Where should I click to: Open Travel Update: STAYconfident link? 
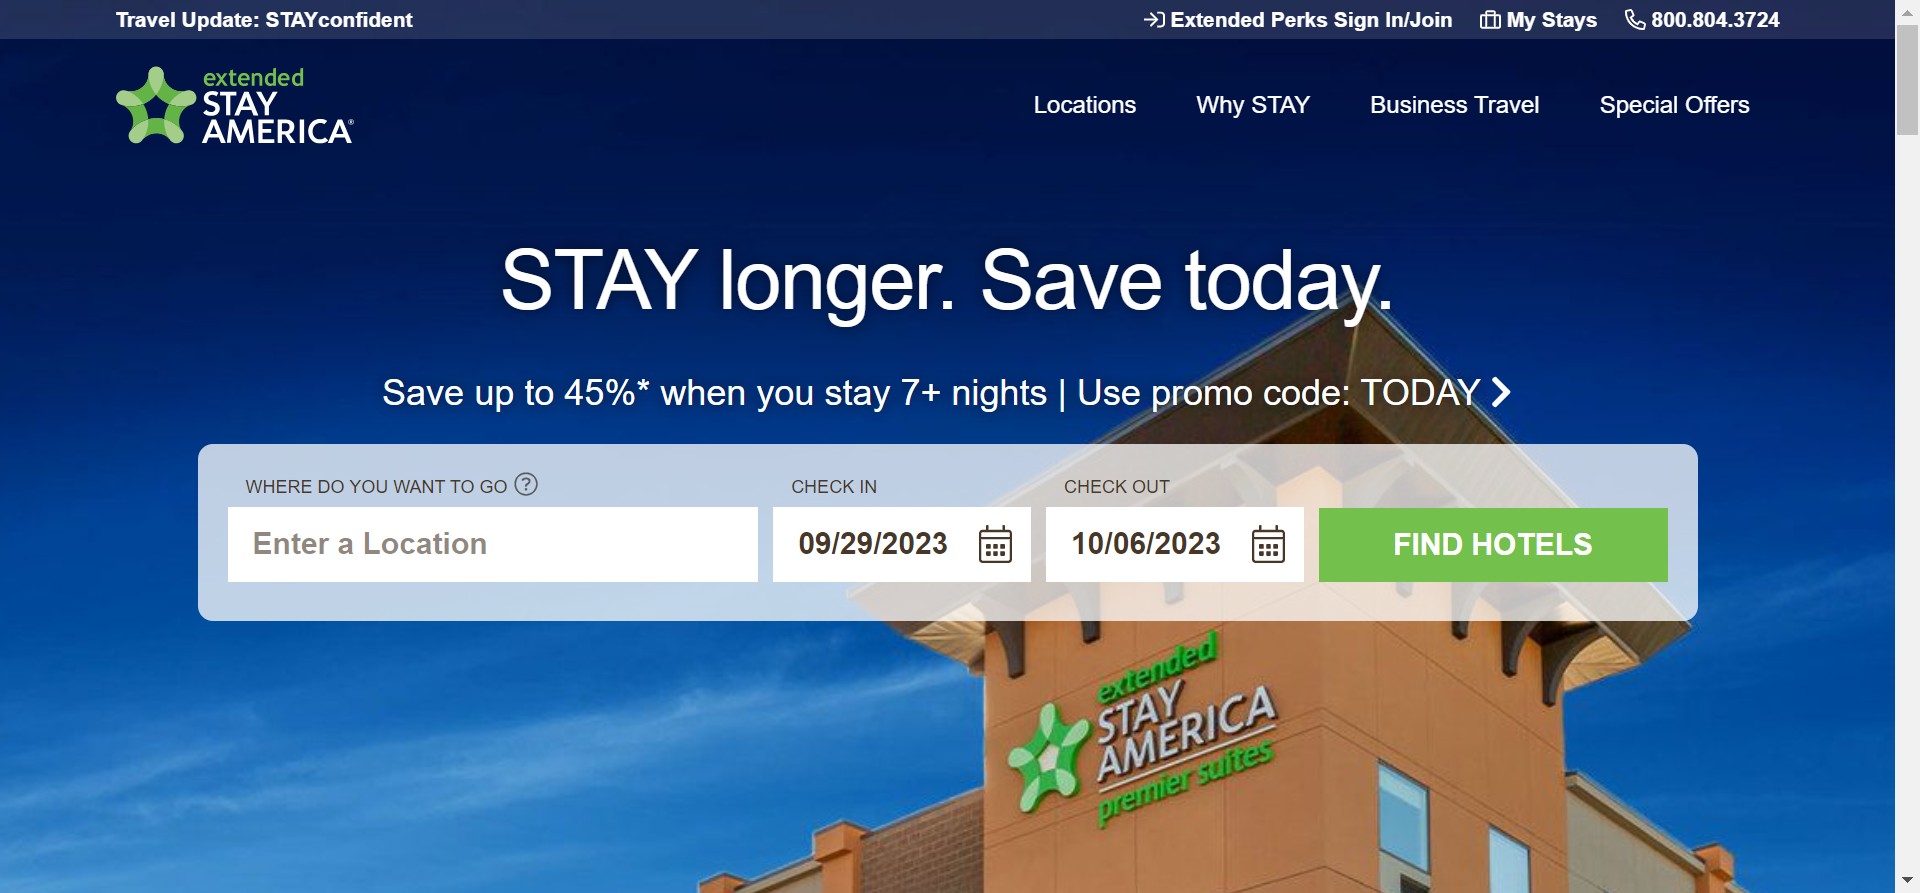tap(264, 20)
